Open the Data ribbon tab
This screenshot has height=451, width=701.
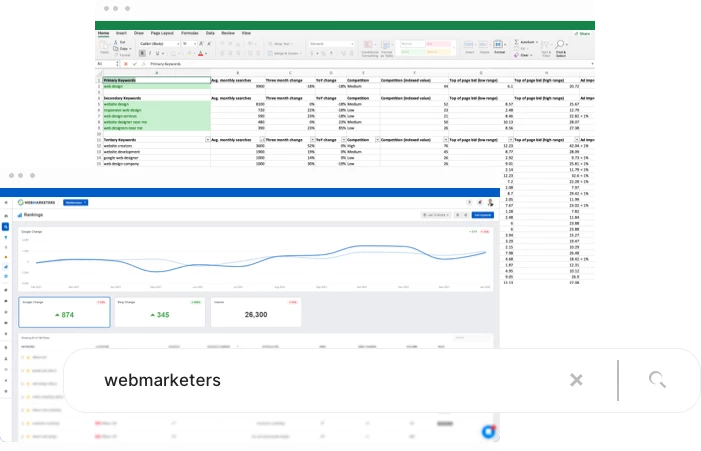click(210, 33)
